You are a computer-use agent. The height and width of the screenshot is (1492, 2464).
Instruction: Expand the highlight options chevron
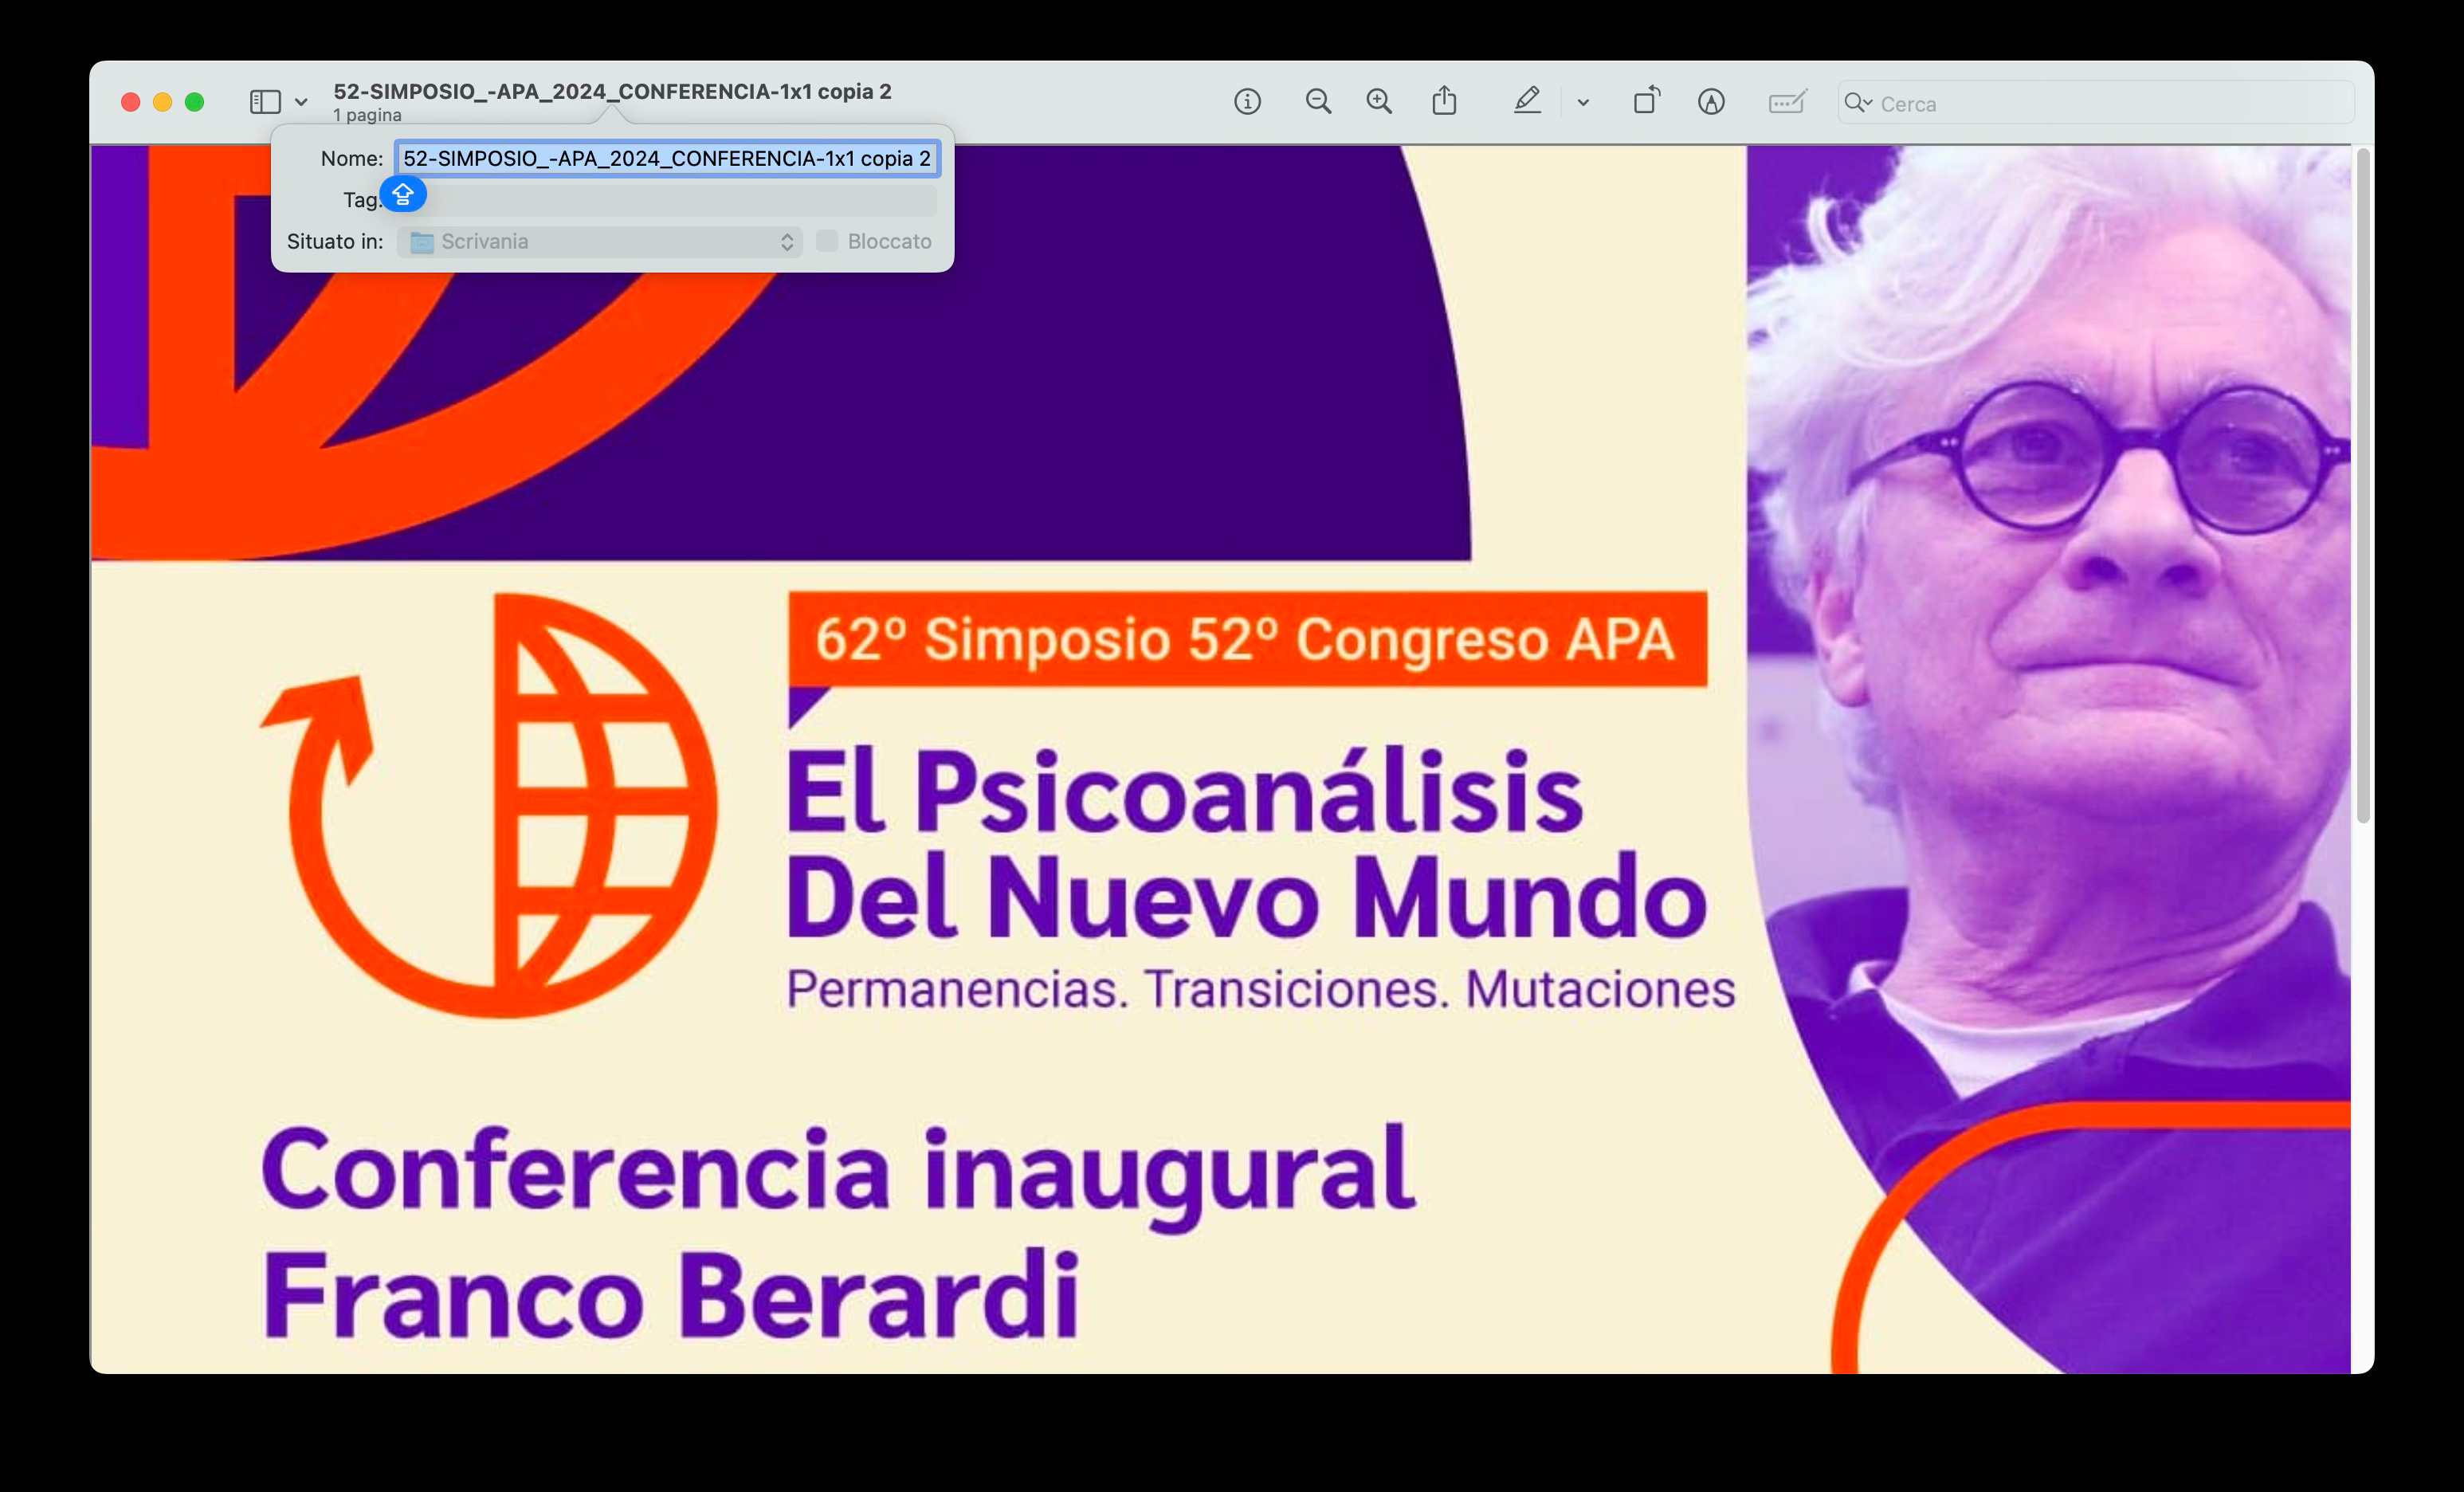click(x=1583, y=102)
